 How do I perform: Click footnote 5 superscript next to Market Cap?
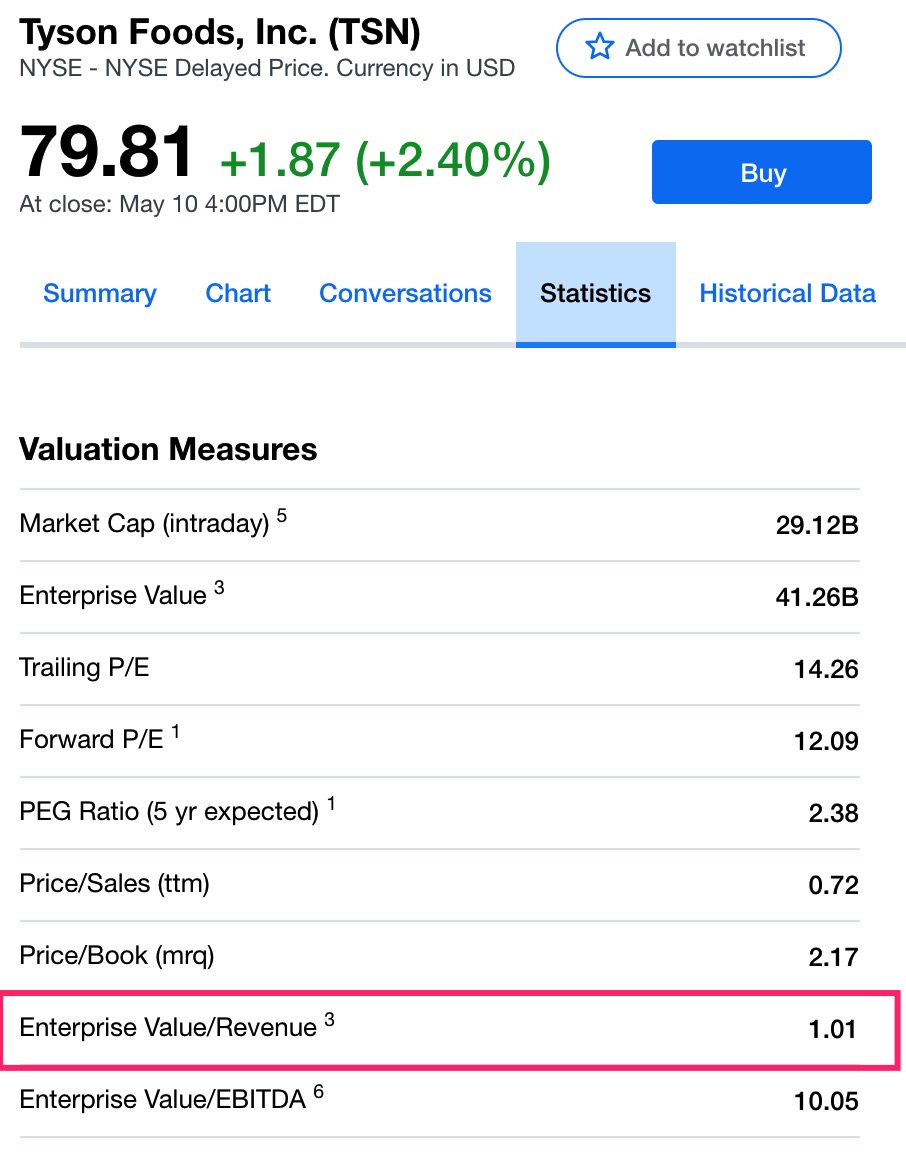282,516
